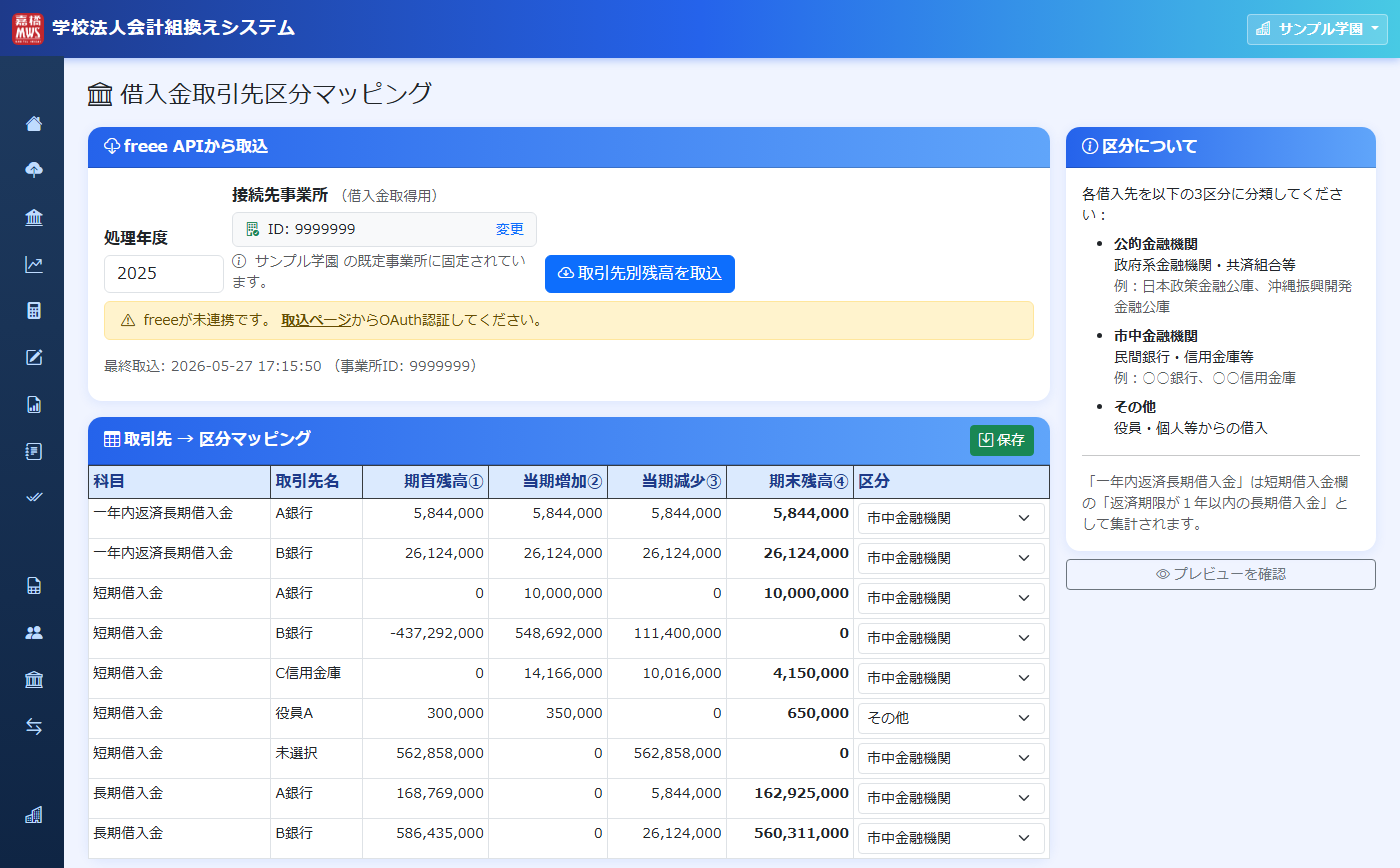
Task: Open the calculator icon in sidebar
Action: (34, 311)
